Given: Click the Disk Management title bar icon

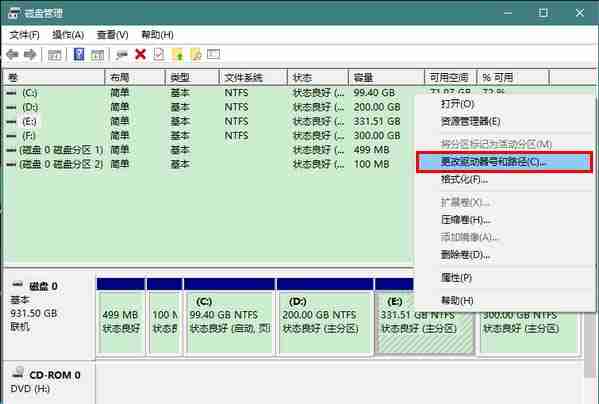Looking at the screenshot, I should 14,13.
